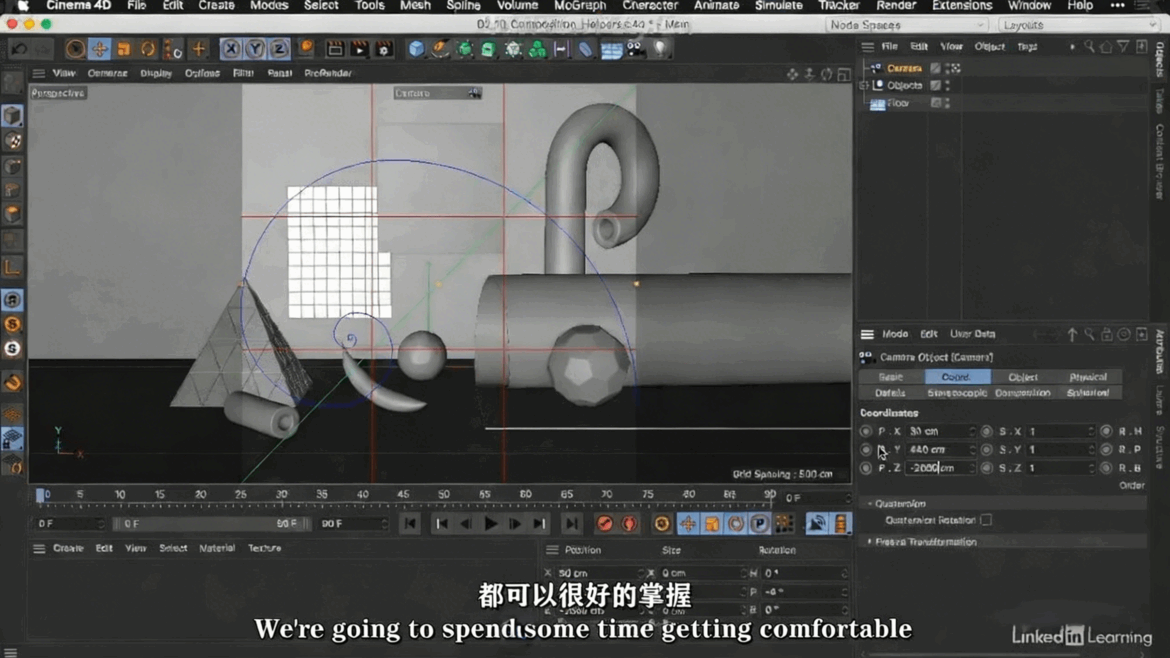Viewport: 1170px width, 658px height.
Task: Toggle the X axis lock in the toolbar
Action: tap(231, 48)
